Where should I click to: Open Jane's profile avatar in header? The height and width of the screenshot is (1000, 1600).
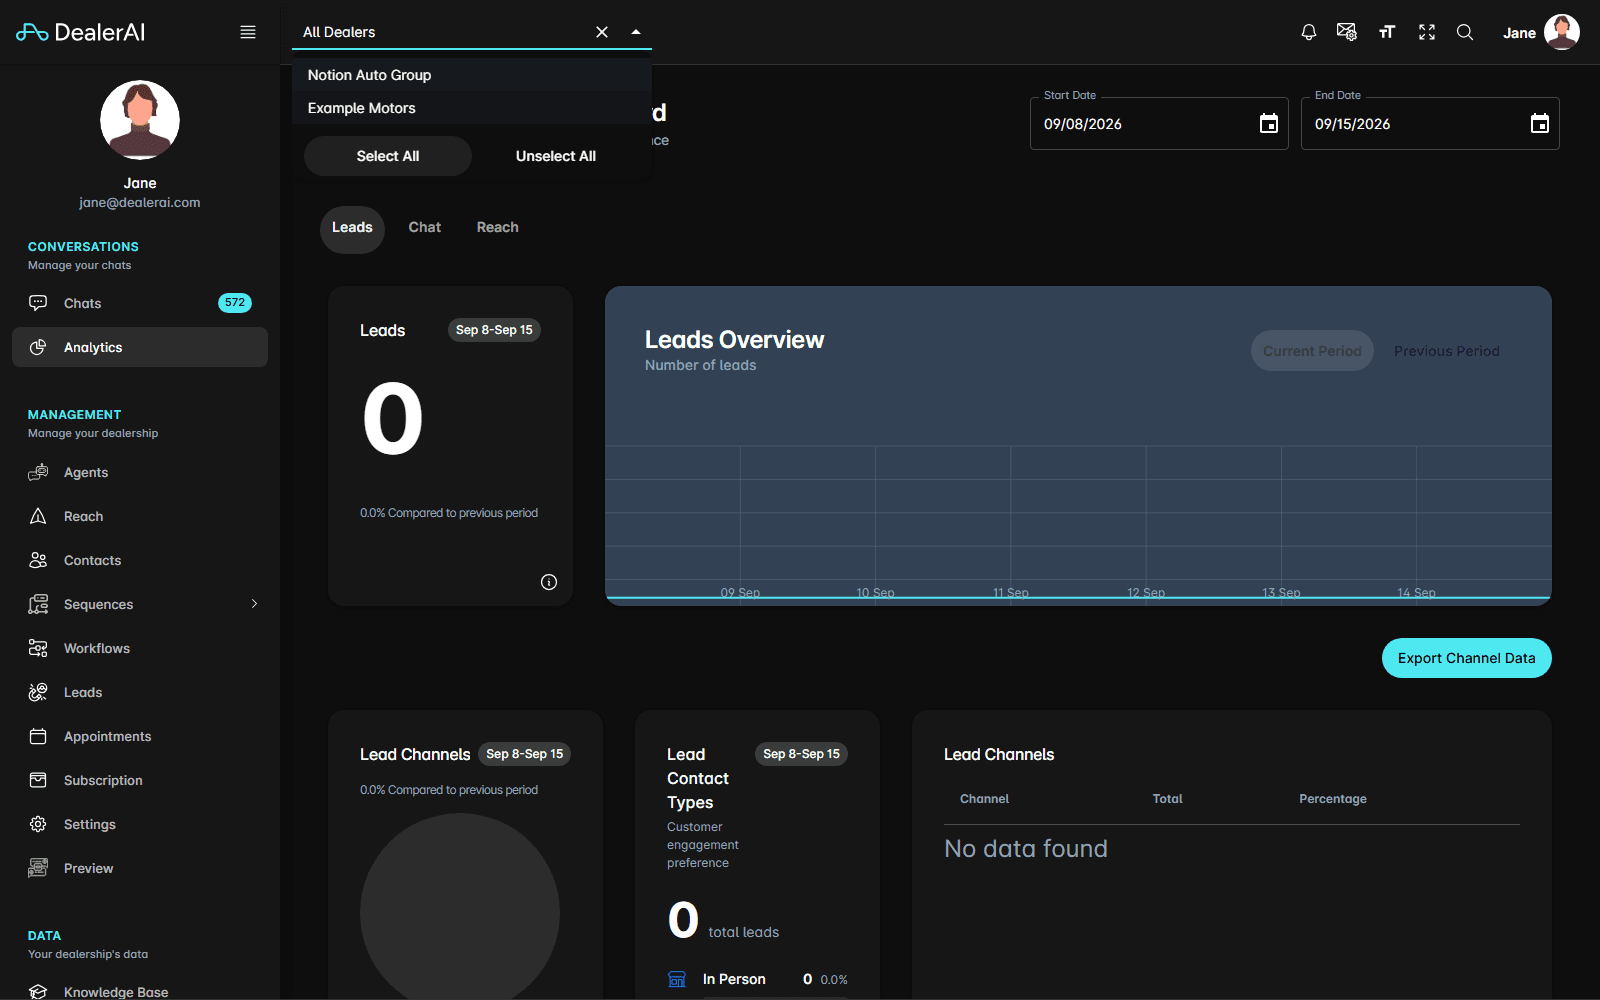(1562, 32)
